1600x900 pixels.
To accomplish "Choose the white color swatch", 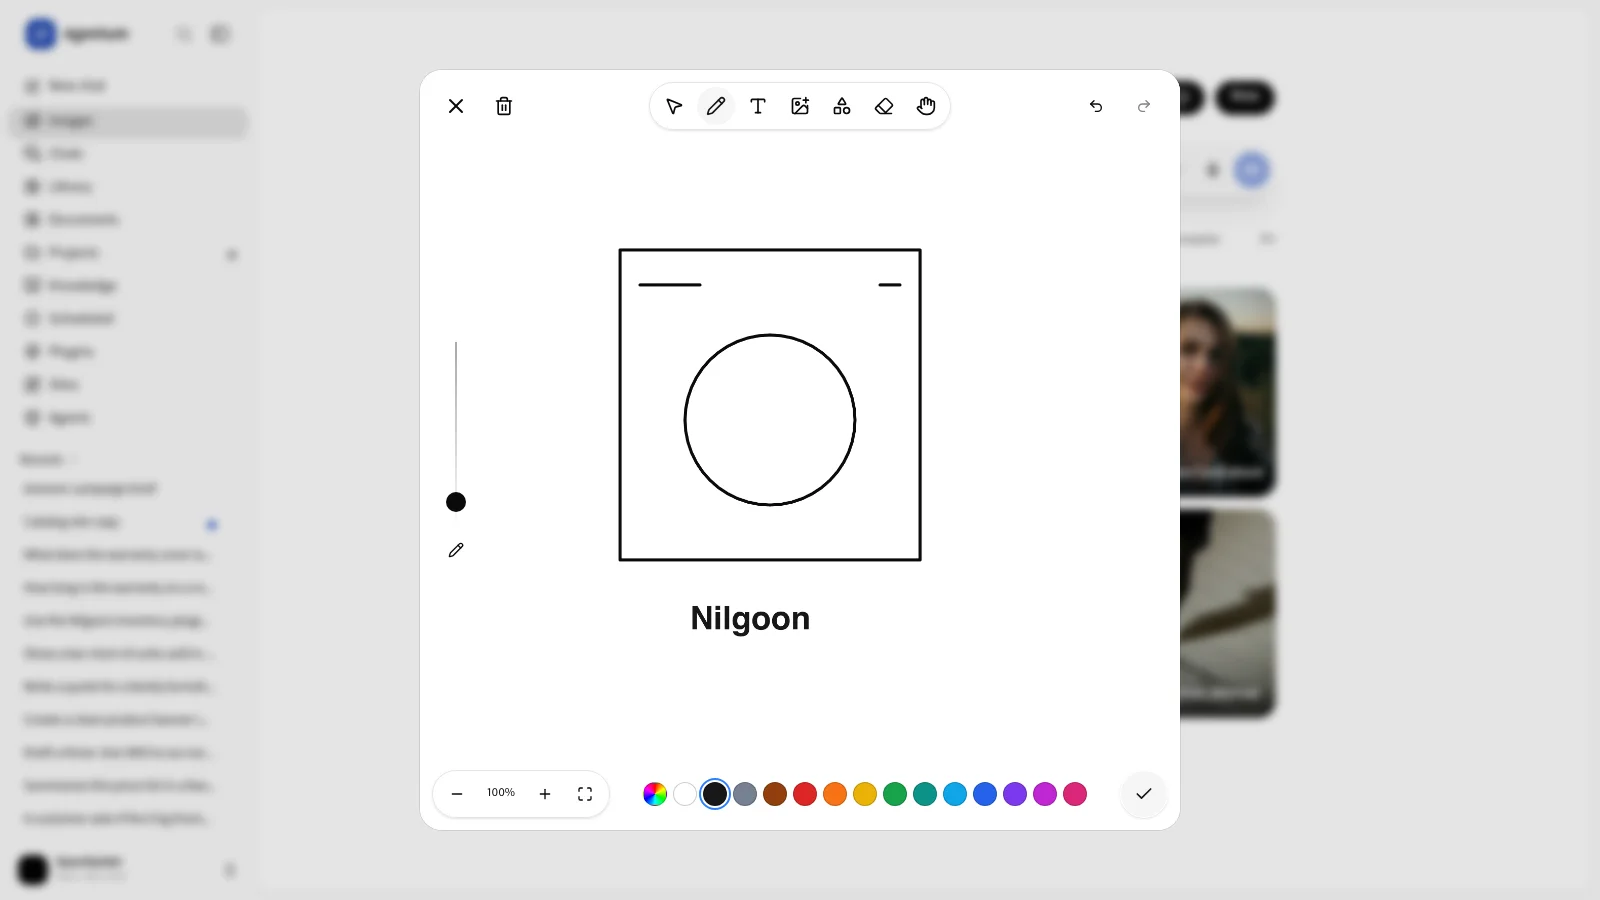I will click(685, 794).
